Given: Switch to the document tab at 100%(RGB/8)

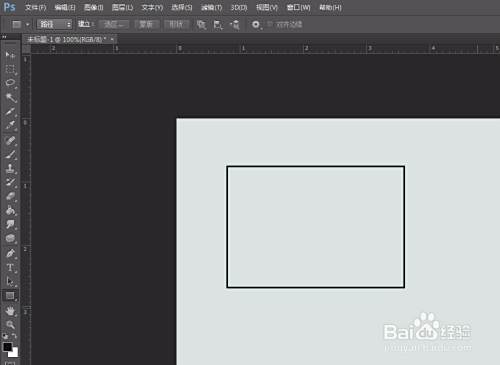Looking at the screenshot, I should coord(67,39).
